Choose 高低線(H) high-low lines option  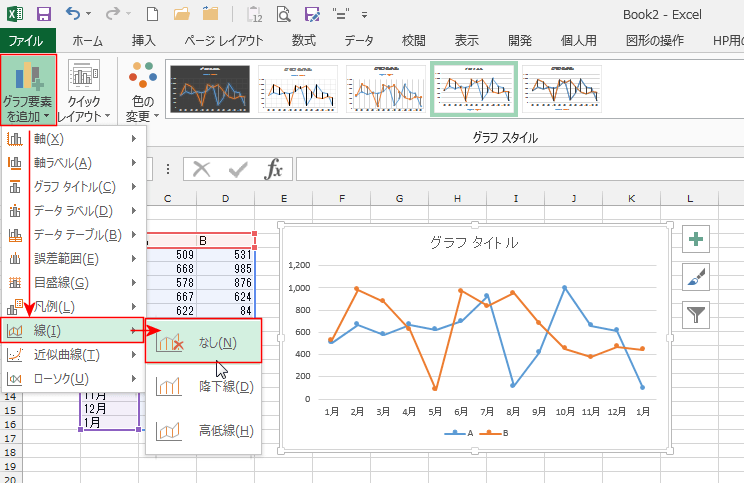click(x=204, y=430)
